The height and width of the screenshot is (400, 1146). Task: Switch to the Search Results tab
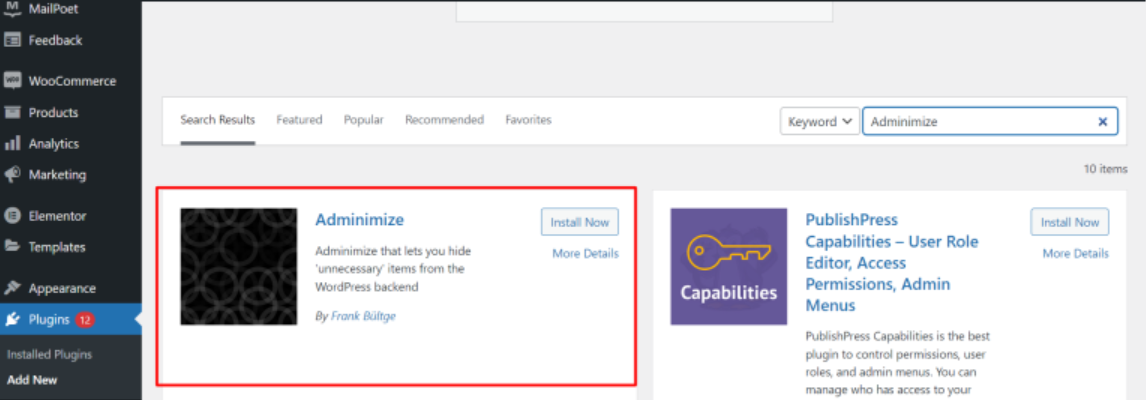point(218,120)
